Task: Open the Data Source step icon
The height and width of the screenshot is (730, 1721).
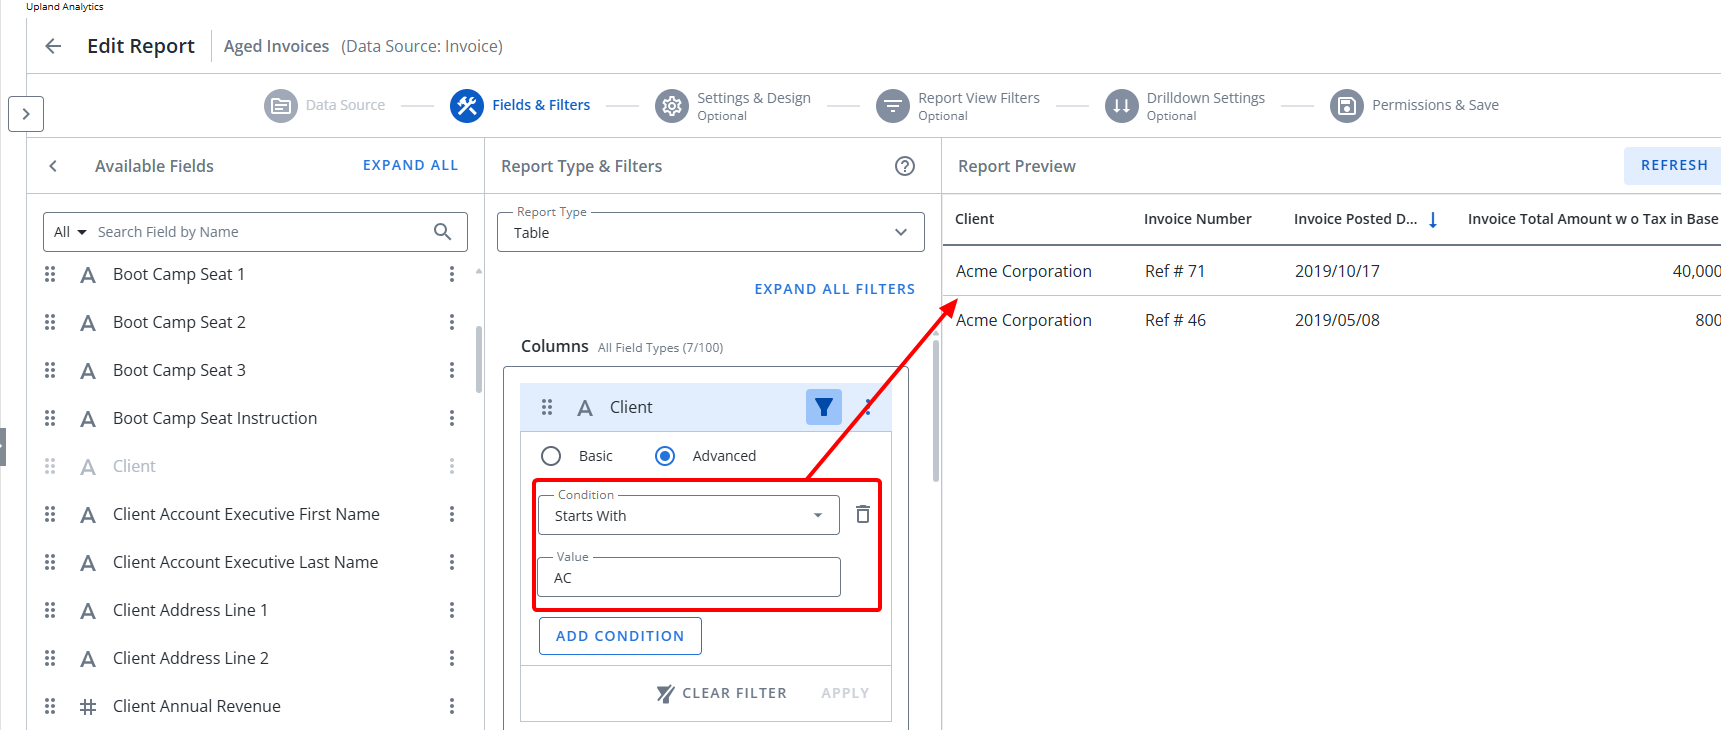Action: 281,105
